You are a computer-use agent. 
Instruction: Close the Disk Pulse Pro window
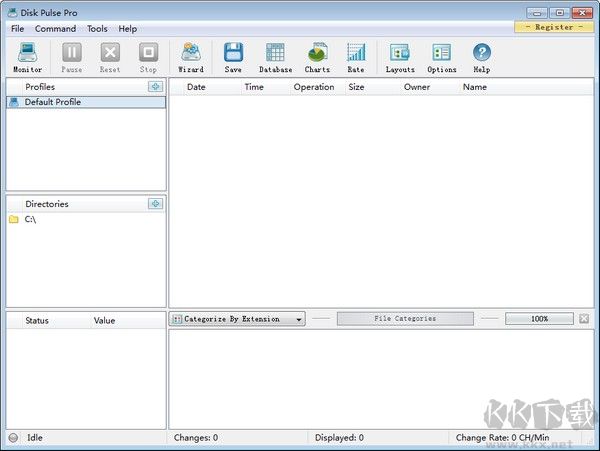point(582,13)
